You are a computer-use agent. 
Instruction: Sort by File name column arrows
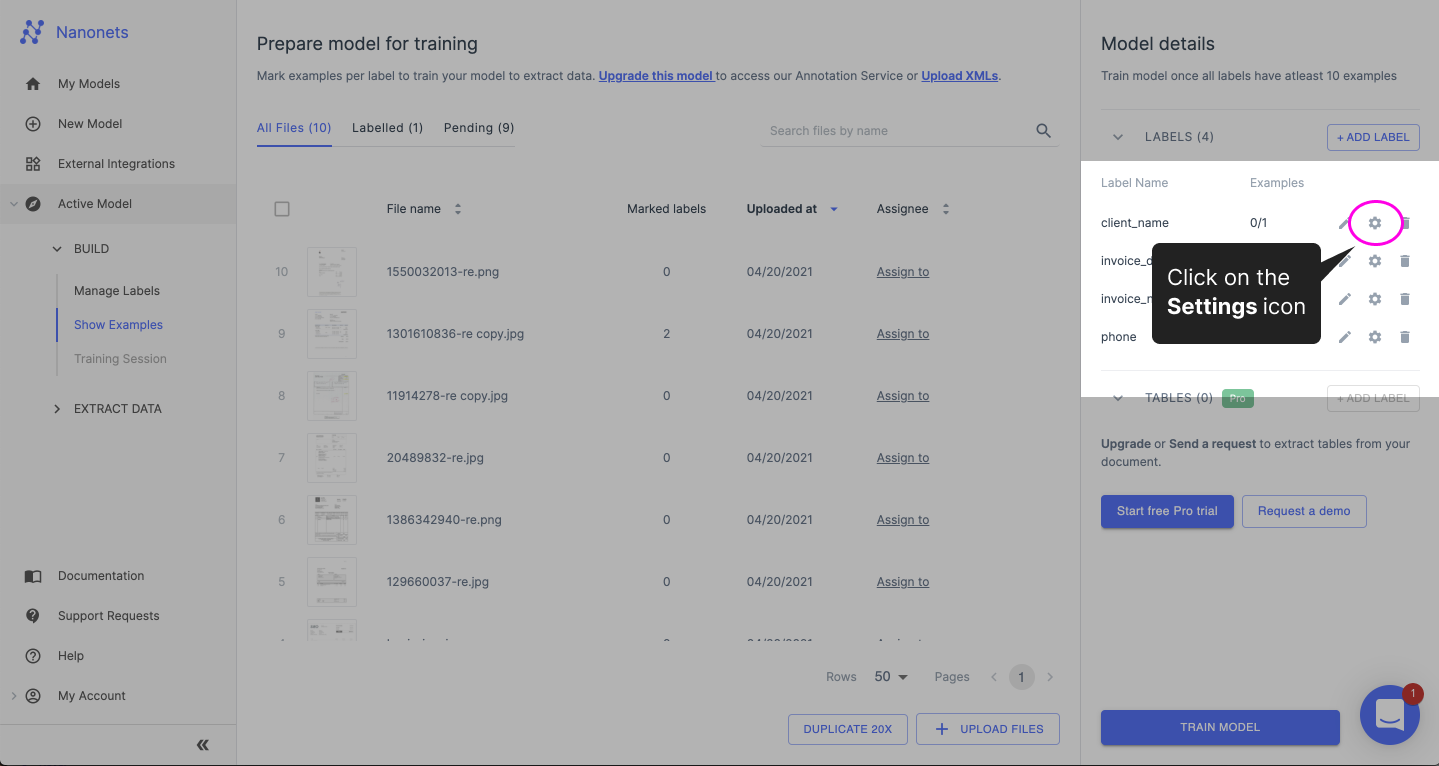(458, 209)
